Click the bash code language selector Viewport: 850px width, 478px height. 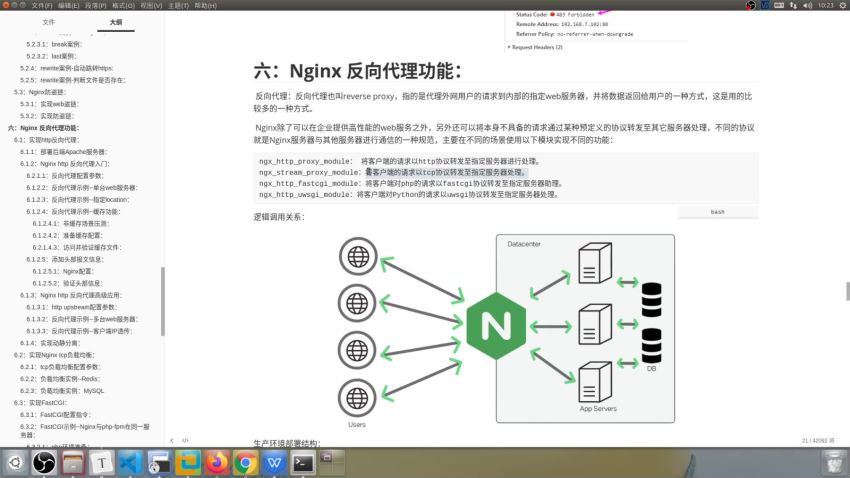tap(716, 212)
